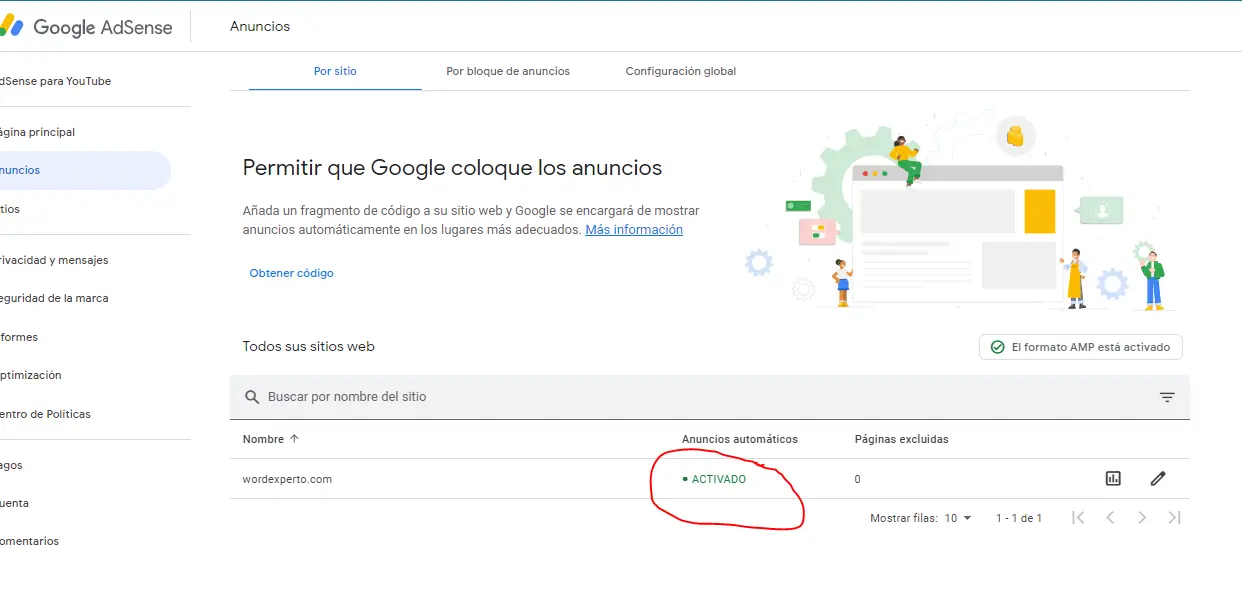Click the excluded pages value 0

pos(857,479)
